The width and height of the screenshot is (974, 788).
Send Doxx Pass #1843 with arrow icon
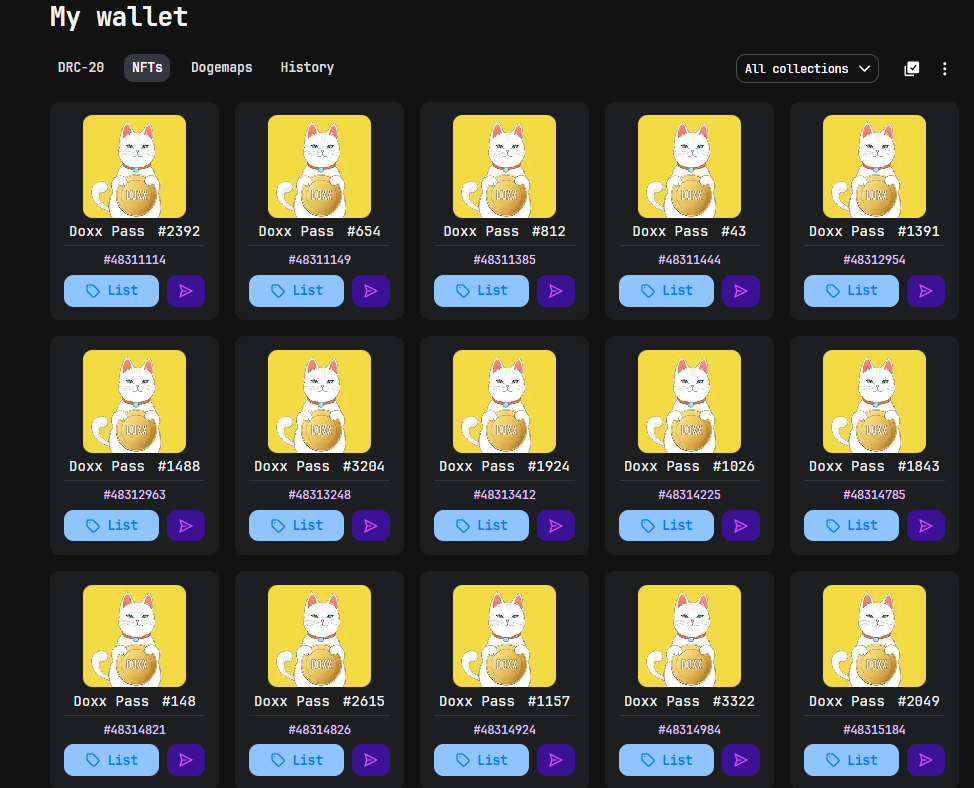click(926, 525)
